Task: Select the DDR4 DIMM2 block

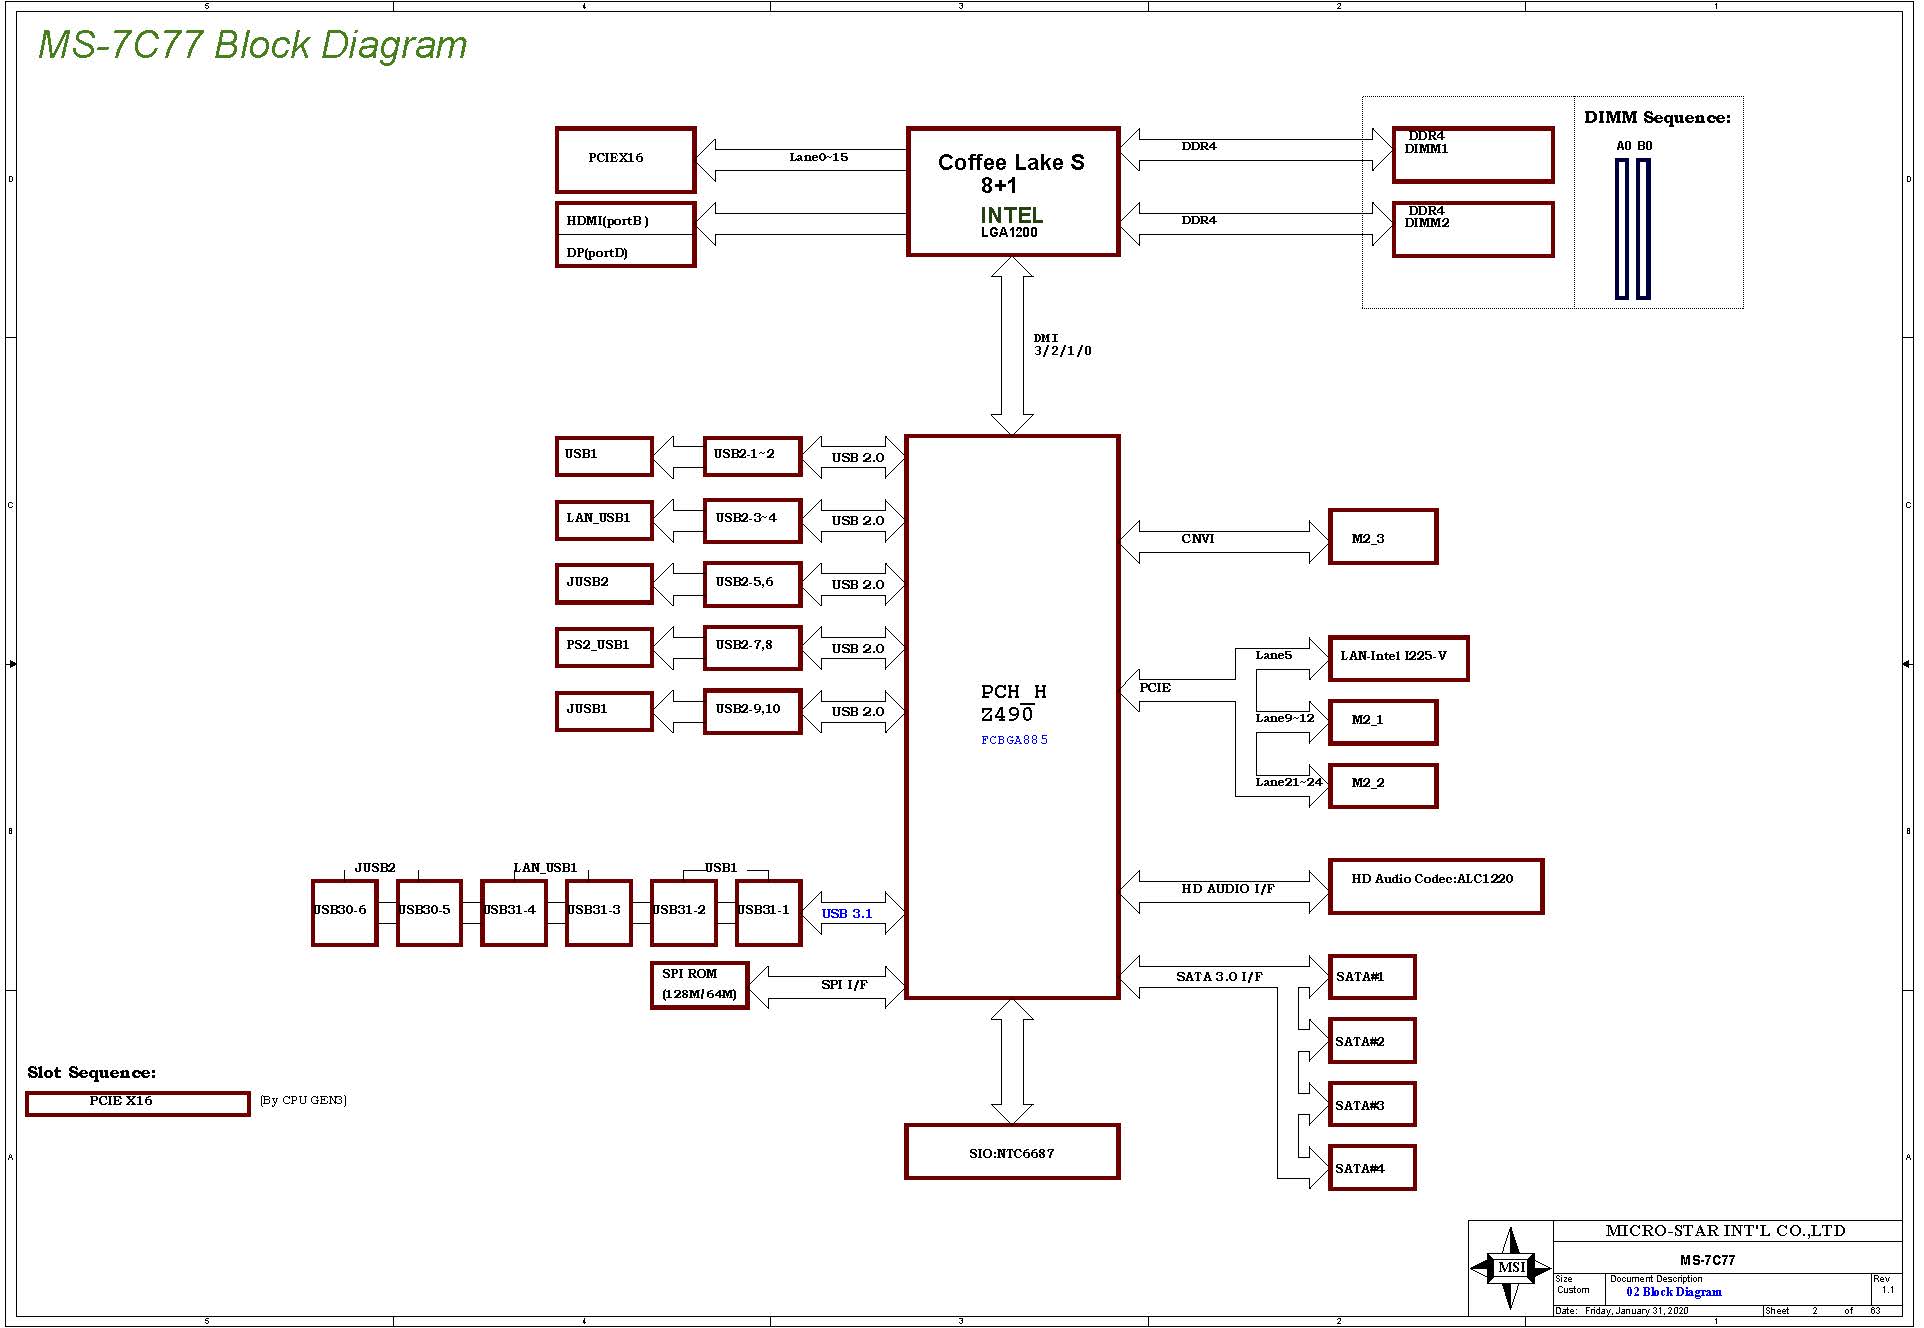Action: click(1473, 230)
